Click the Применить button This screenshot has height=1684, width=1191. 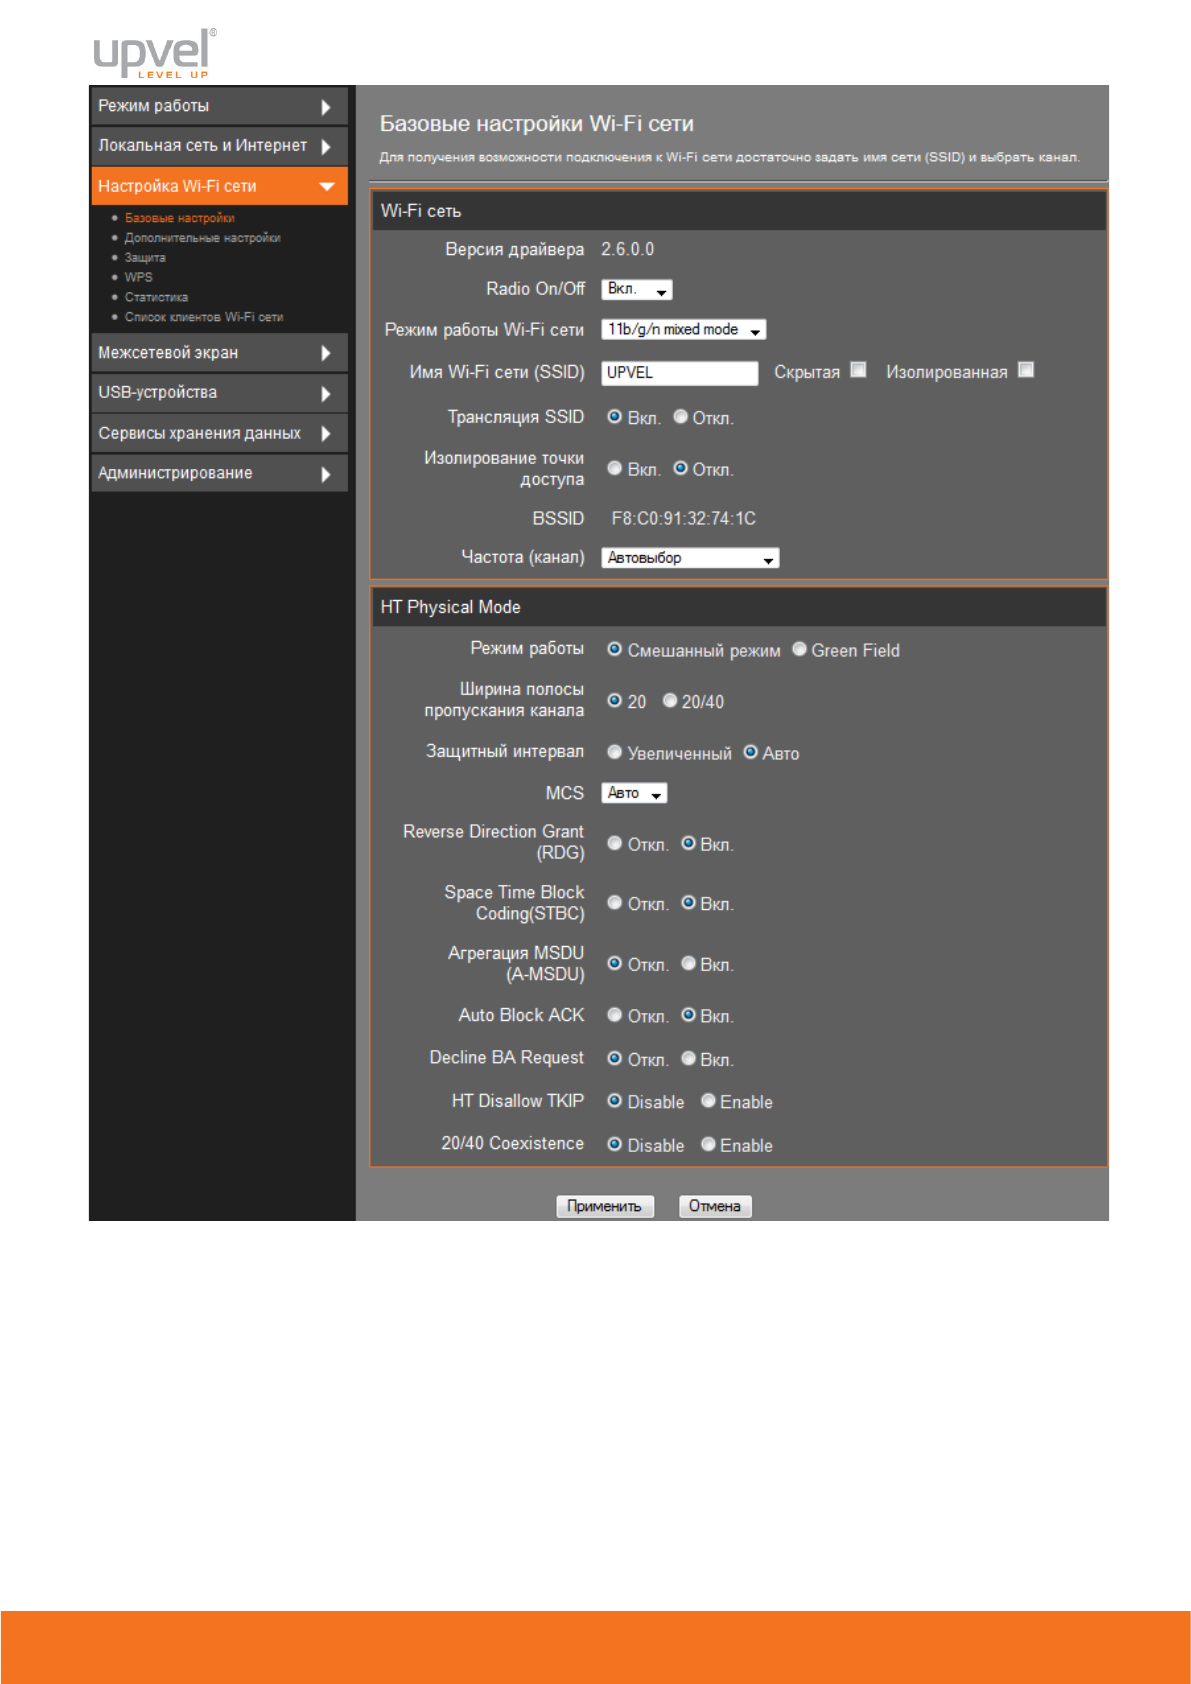(604, 1206)
